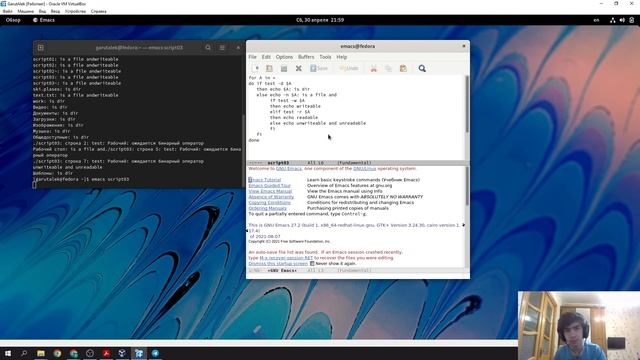Click the scissors Cut icon in Emacs toolbar

tap(373, 68)
